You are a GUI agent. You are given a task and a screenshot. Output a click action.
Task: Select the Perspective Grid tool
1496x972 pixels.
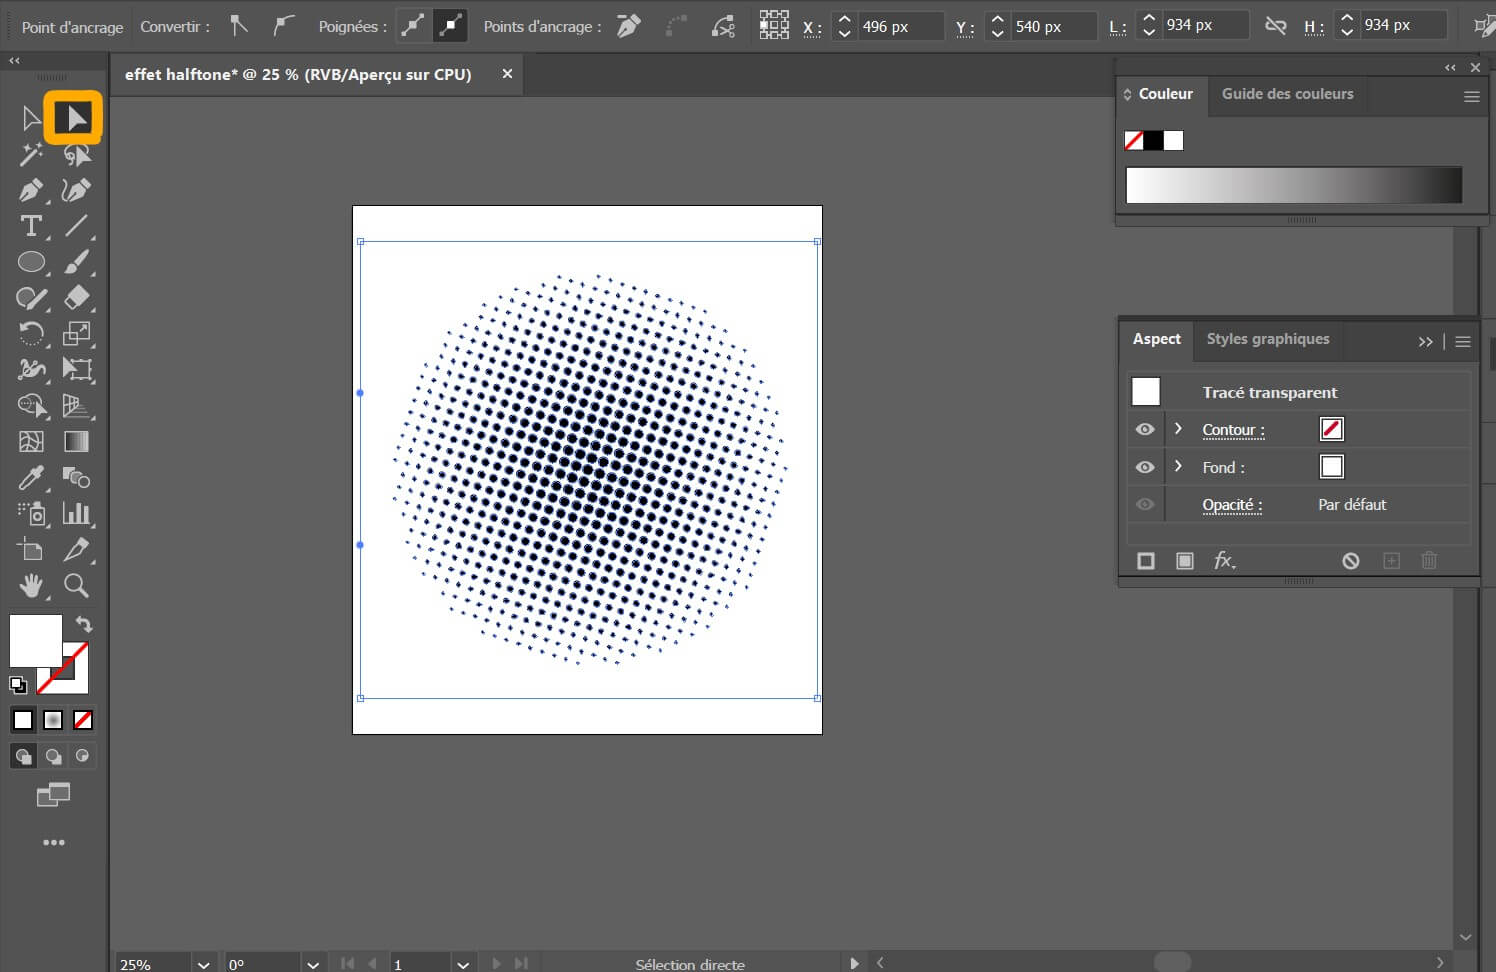click(x=76, y=406)
